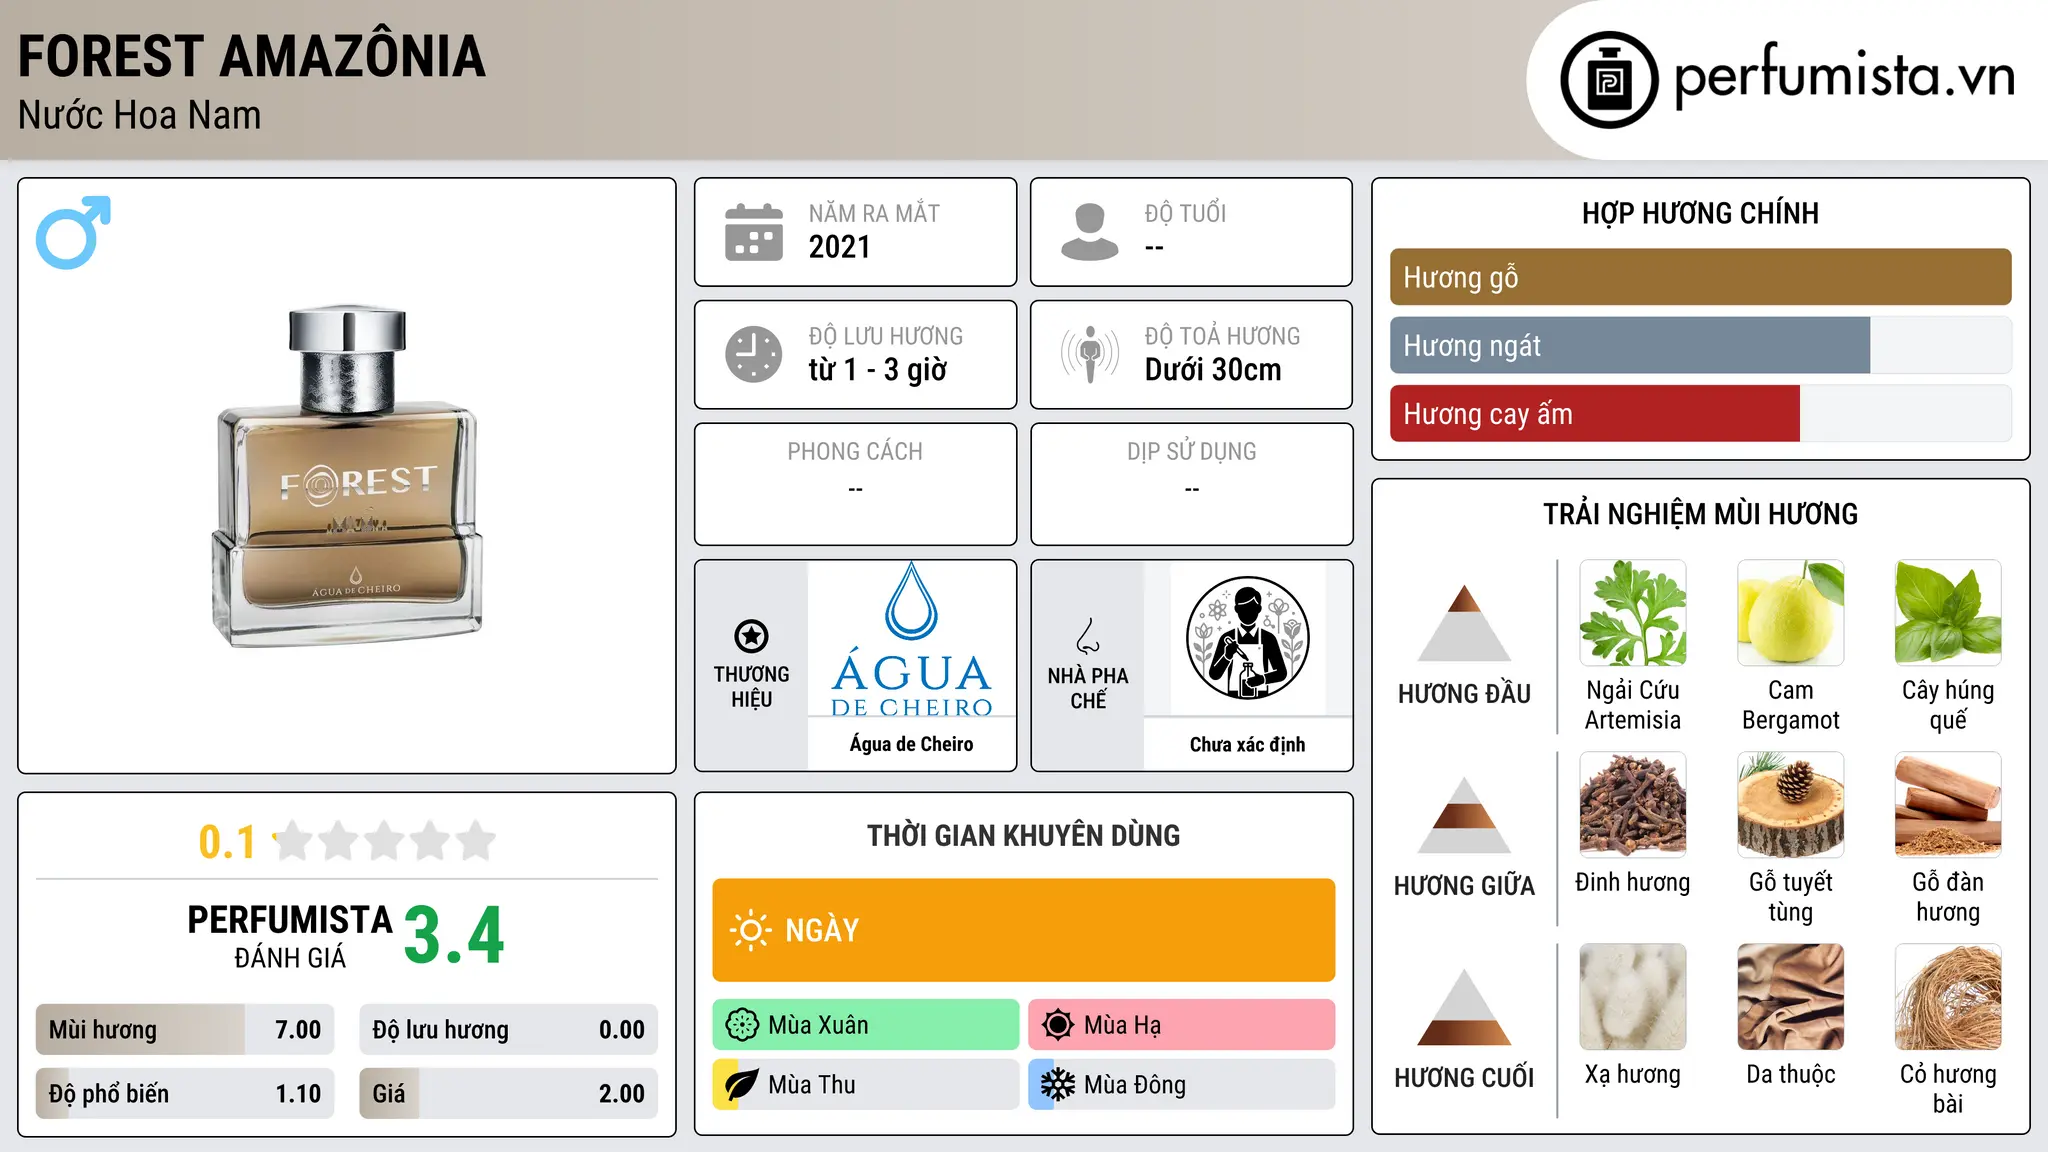Open the Cây húng quế note image

(x=1948, y=613)
